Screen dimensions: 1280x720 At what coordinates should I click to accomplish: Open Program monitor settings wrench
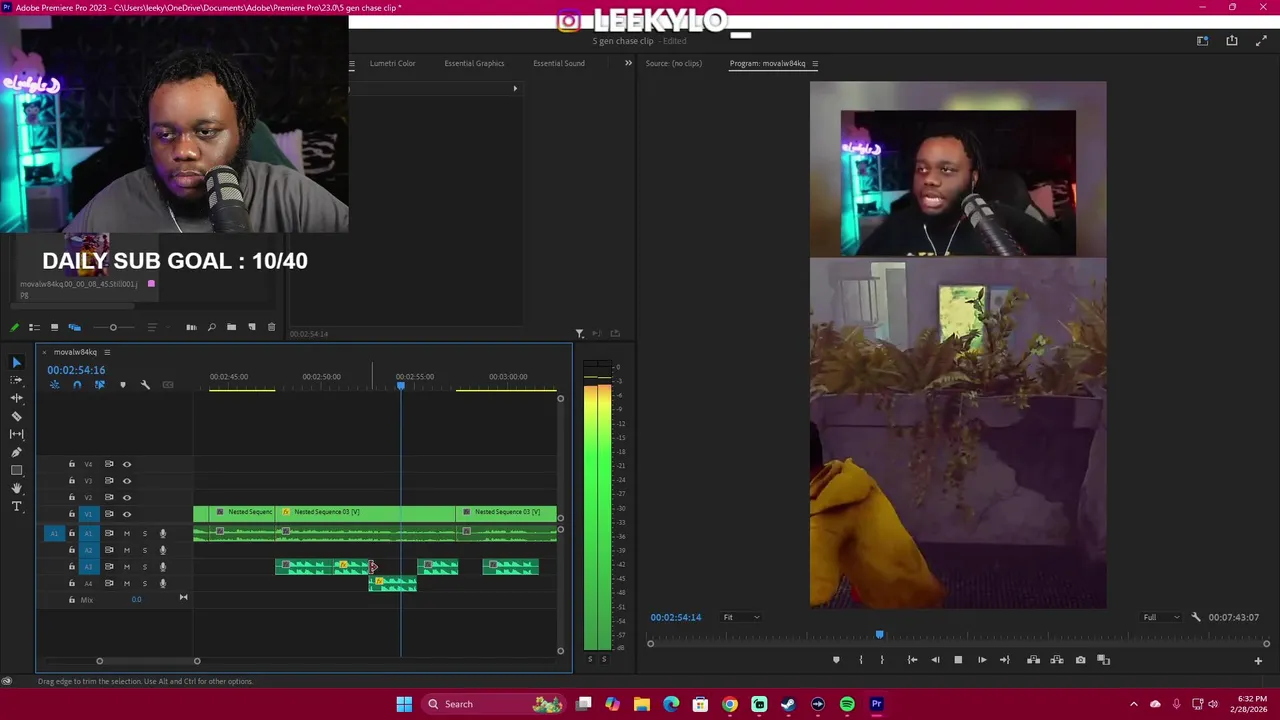pos(1195,617)
